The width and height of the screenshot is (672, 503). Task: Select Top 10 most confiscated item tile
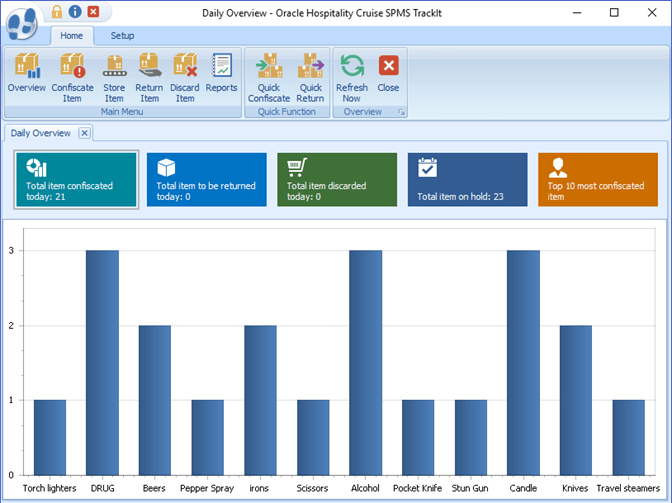[598, 180]
